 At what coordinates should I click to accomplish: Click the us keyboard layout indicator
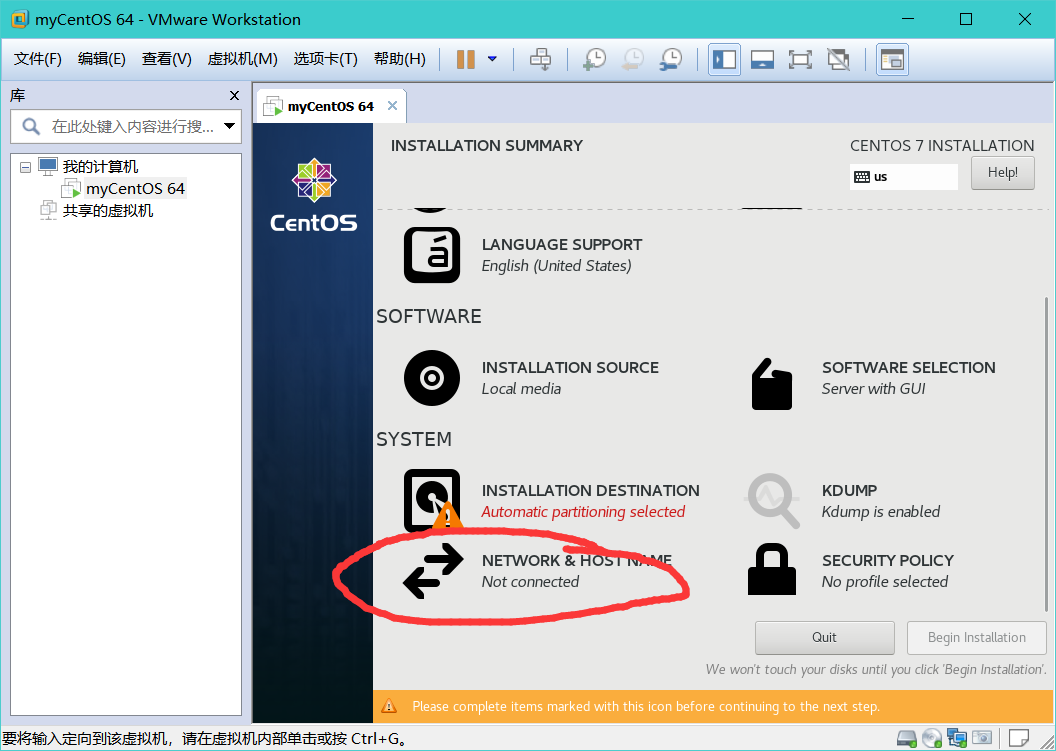coord(903,176)
